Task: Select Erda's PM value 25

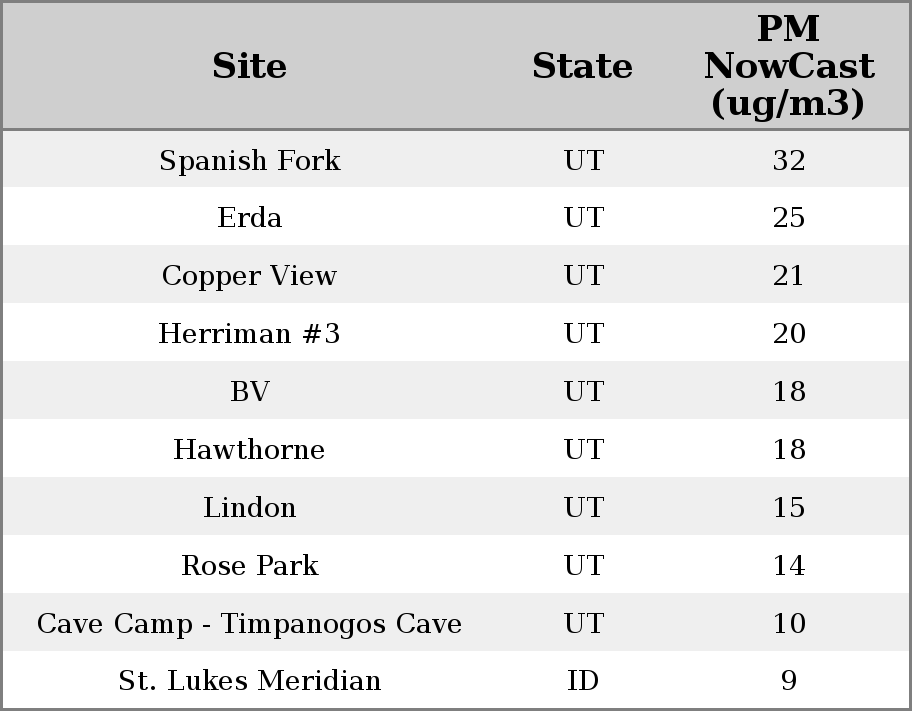Action: (x=788, y=218)
